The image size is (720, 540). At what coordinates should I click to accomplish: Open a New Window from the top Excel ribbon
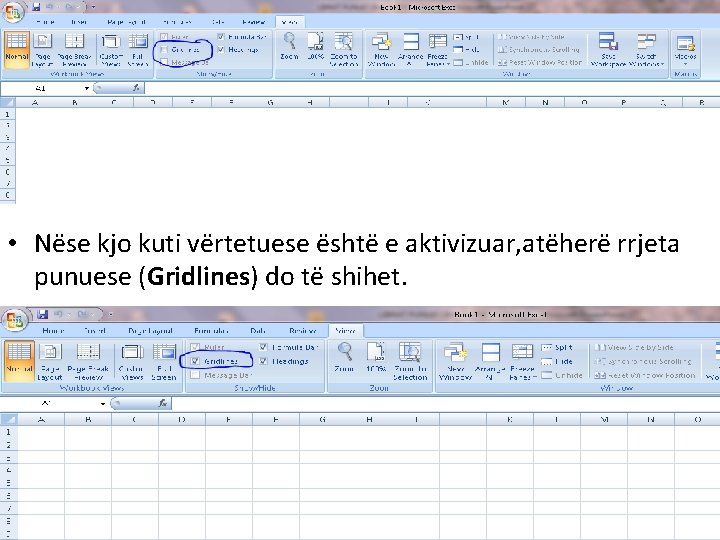[x=381, y=50]
